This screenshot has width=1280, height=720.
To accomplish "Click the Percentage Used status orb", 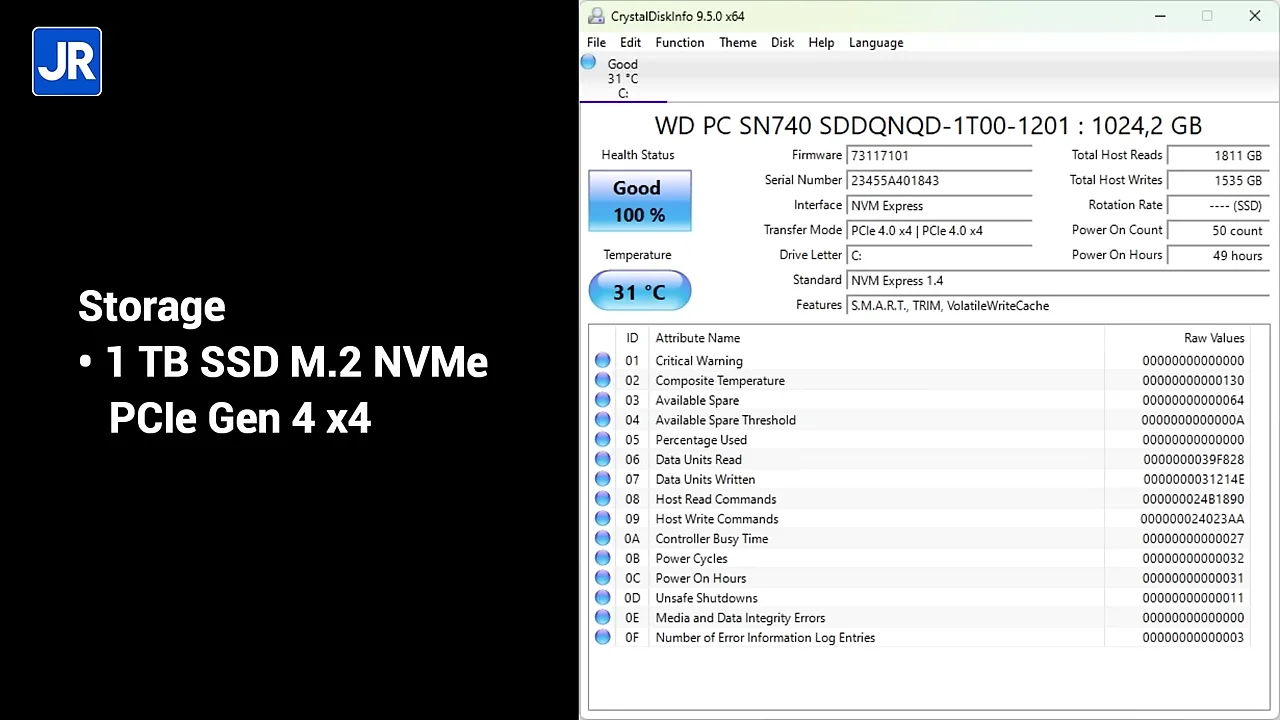I will pyautogui.click(x=602, y=440).
